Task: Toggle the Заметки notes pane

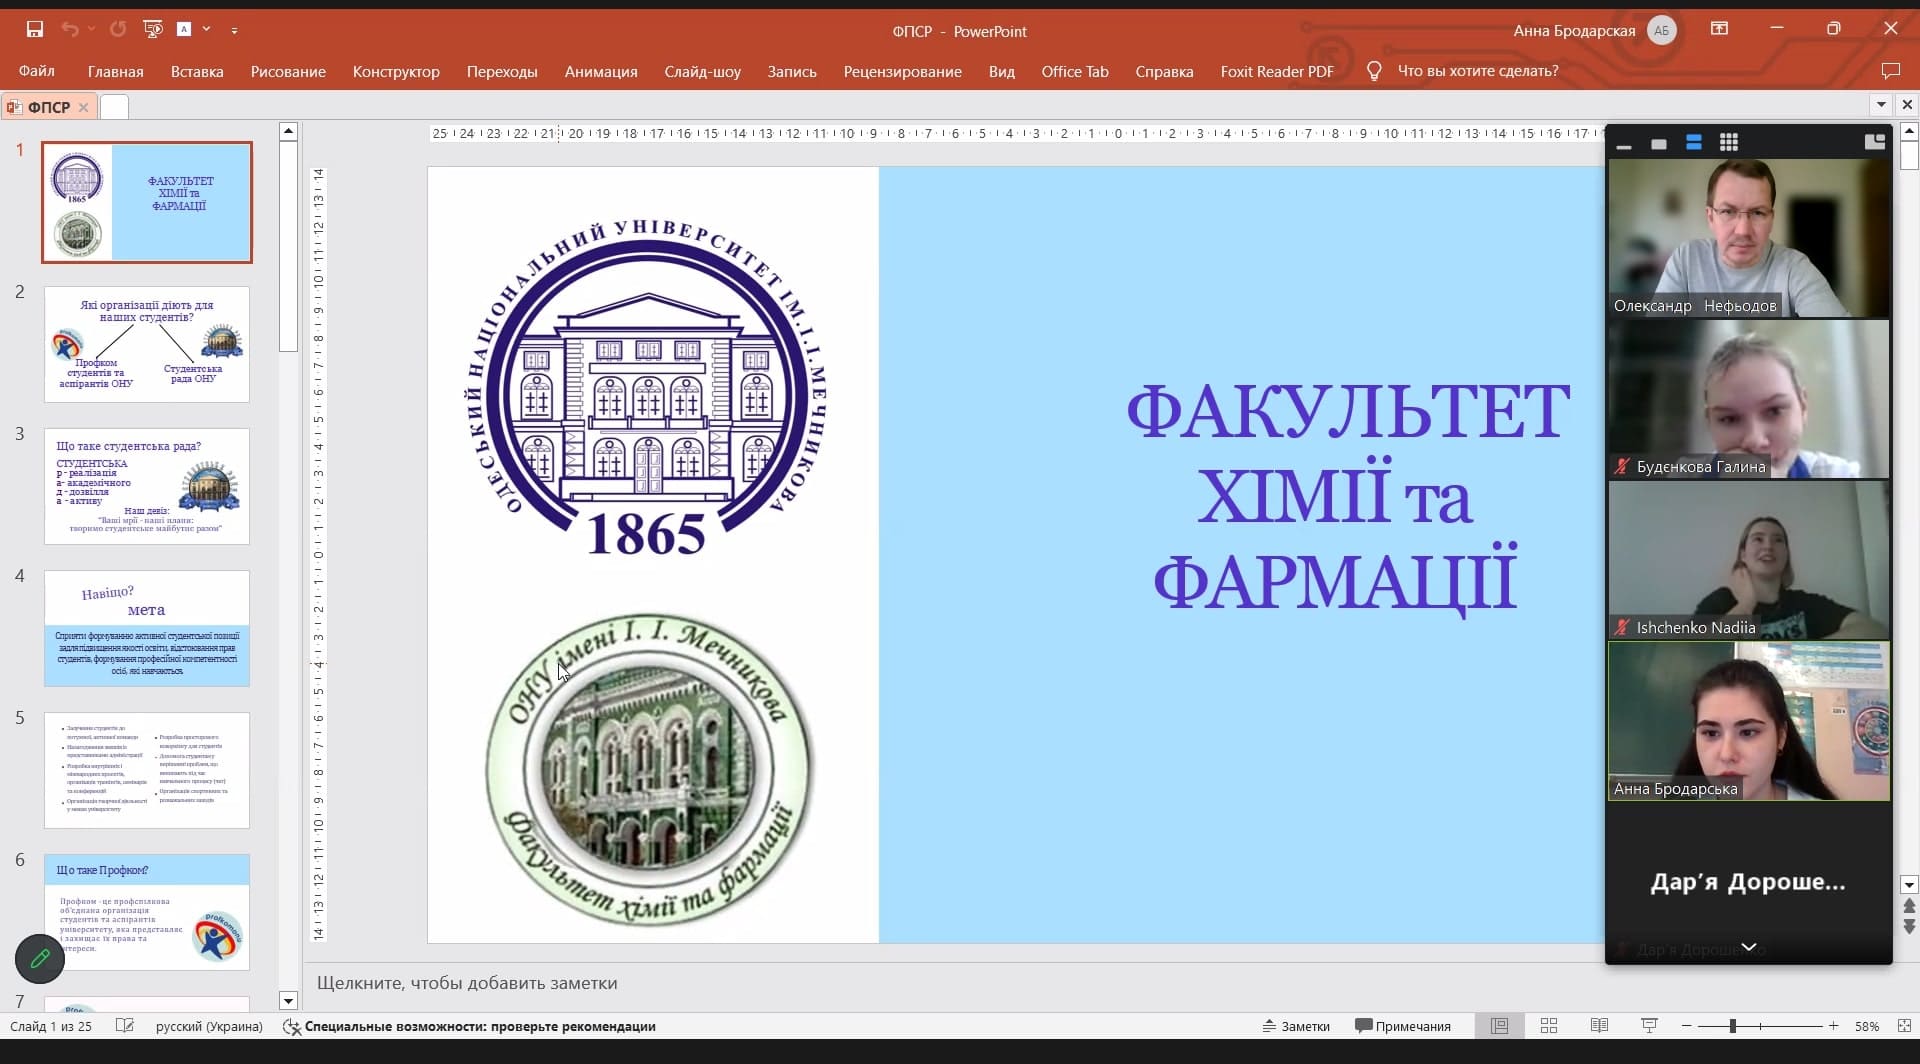Action: [x=1296, y=1026]
